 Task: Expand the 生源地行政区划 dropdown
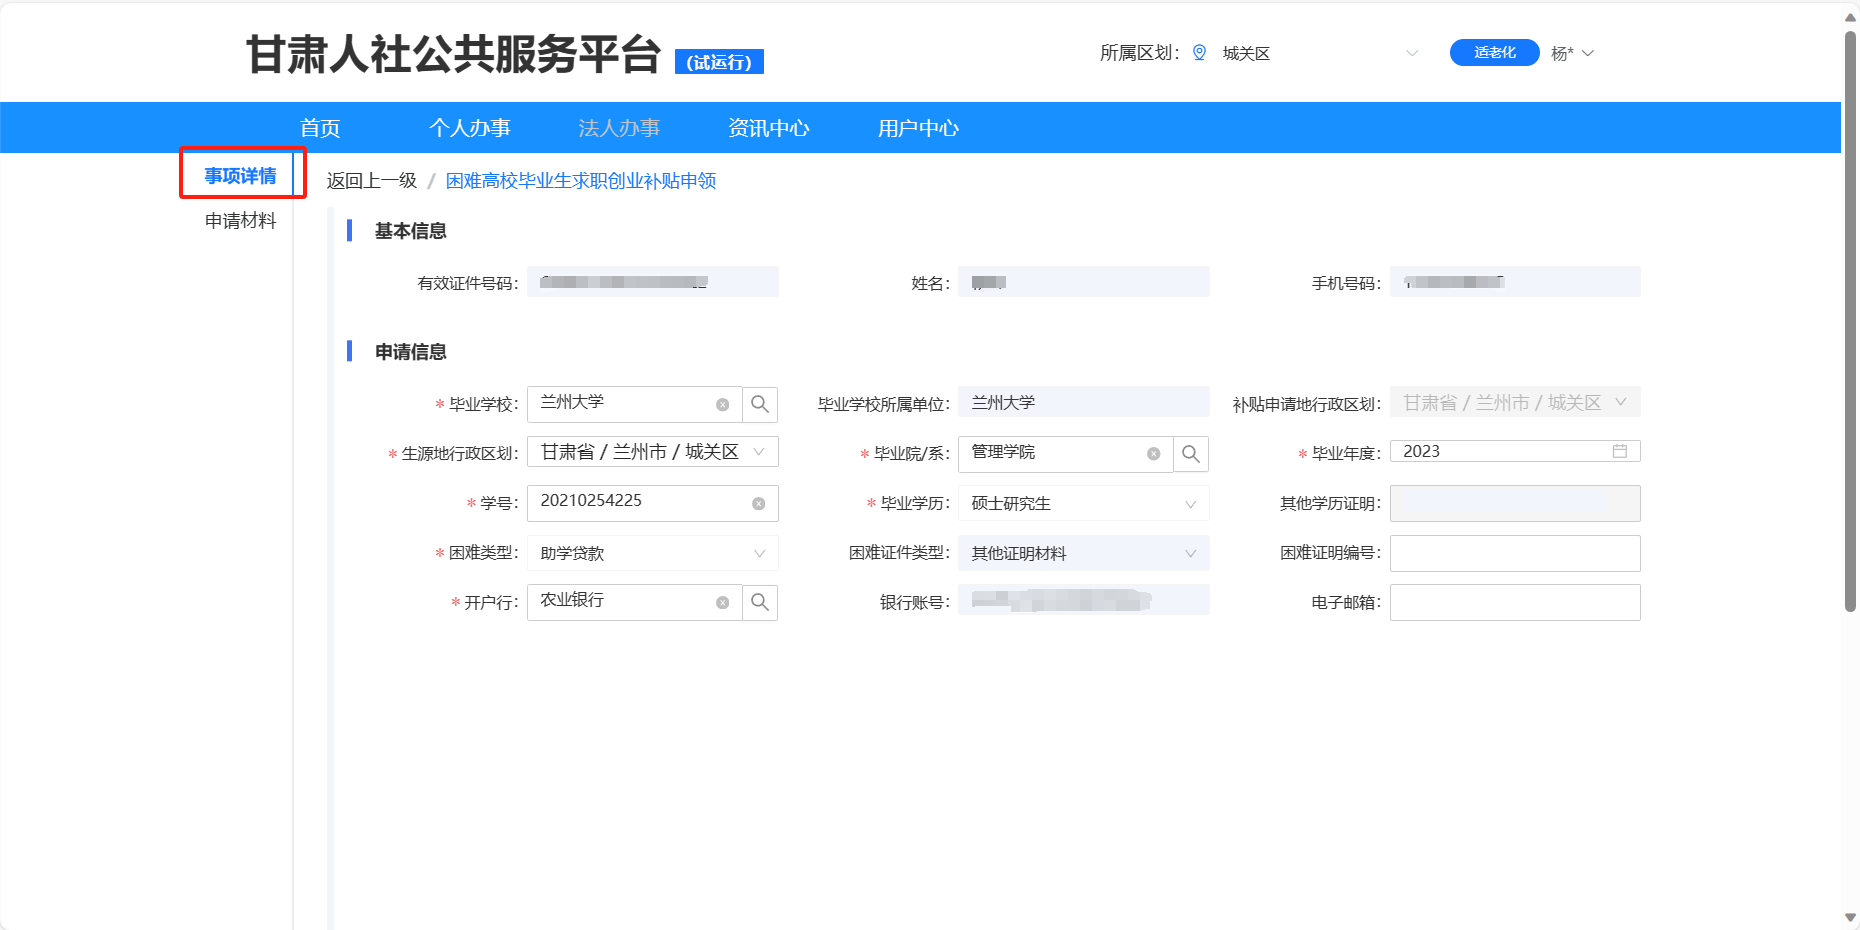click(x=759, y=452)
